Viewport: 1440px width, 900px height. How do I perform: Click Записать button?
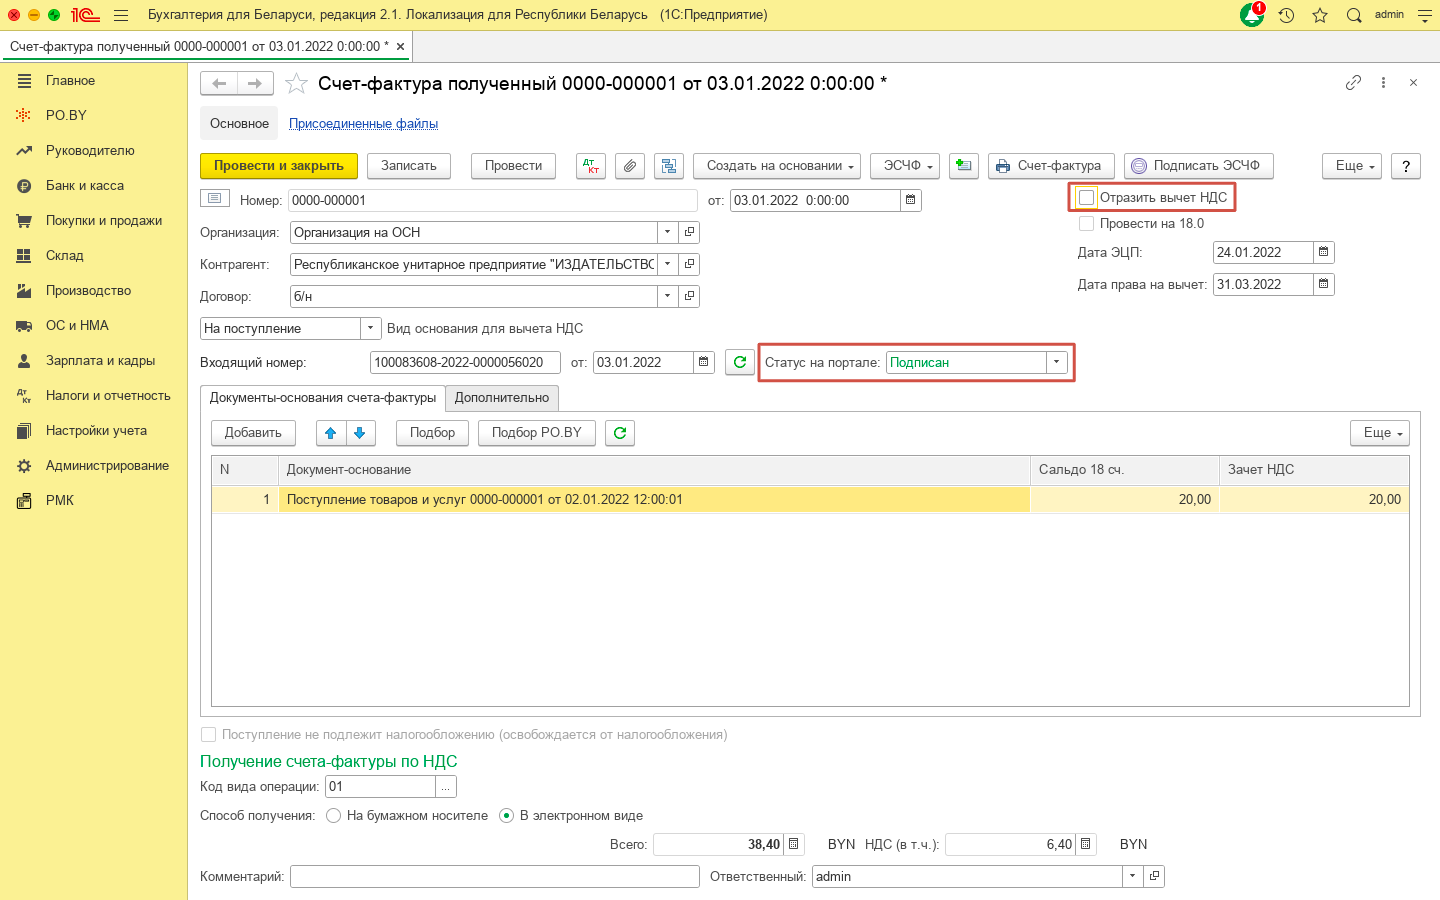click(409, 166)
